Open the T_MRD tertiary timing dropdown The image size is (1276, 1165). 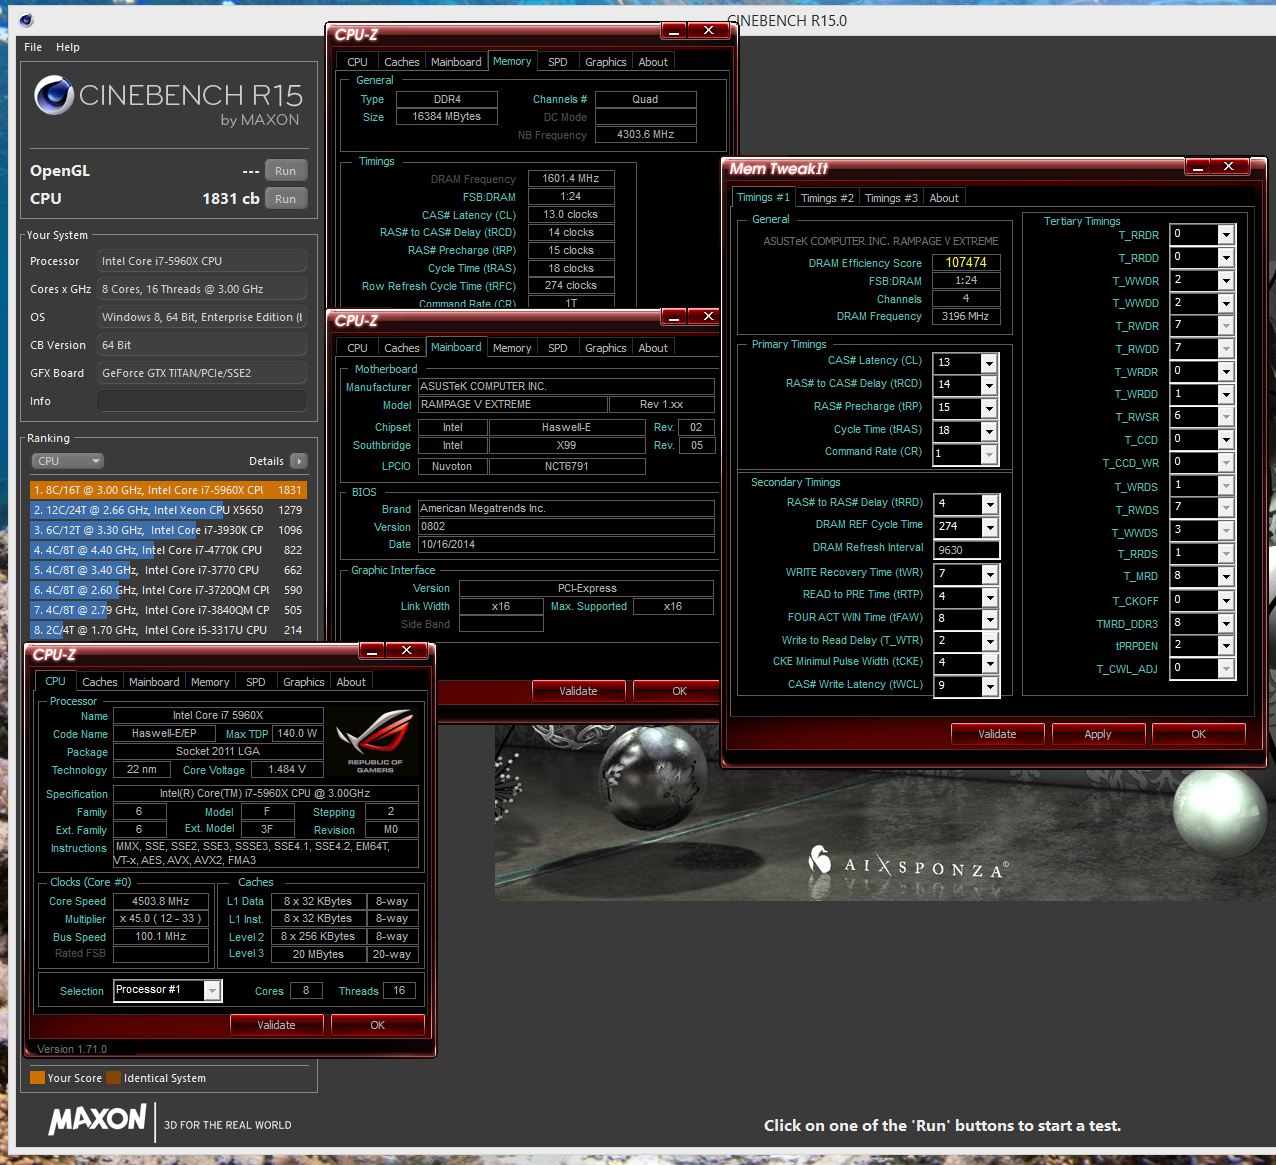tap(1225, 577)
